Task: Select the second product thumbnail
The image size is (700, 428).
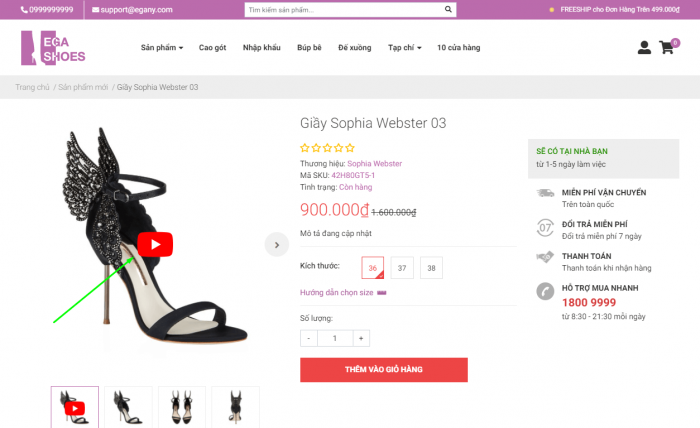Action: [x=128, y=406]
